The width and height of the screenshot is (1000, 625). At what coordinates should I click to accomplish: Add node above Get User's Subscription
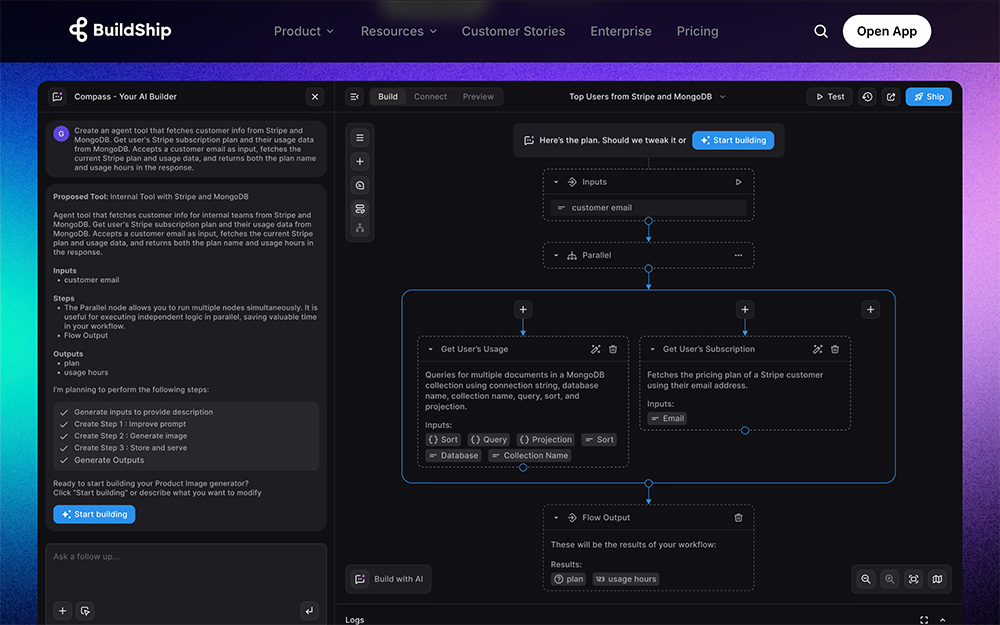click(x=745, y=310)
